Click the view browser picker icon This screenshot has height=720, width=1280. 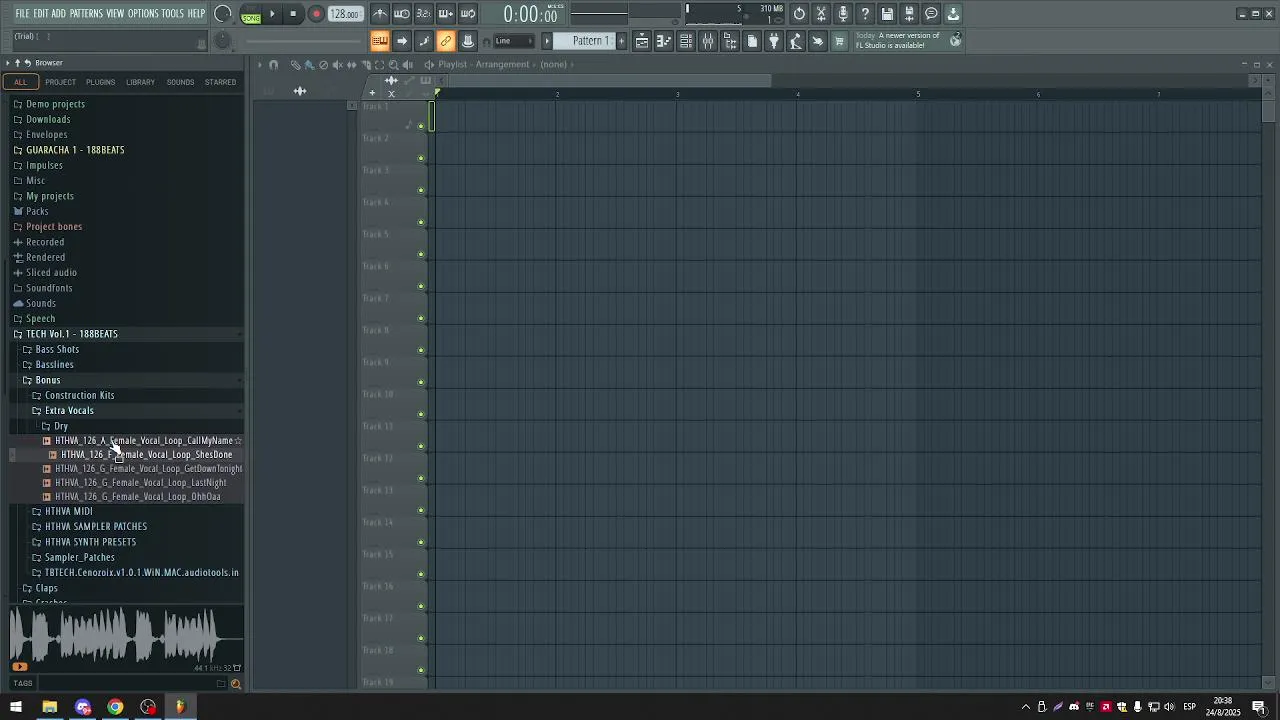(730, 41)
